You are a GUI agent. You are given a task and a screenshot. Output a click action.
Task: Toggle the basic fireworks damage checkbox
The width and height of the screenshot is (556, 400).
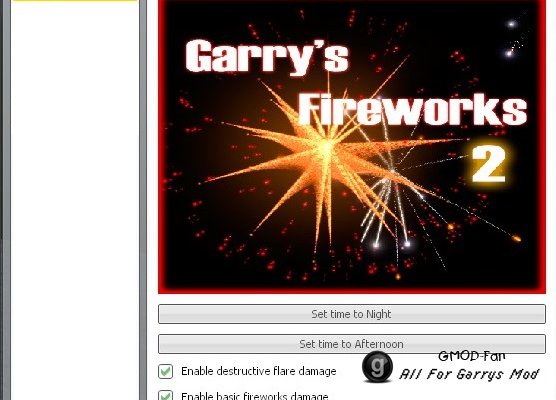166,395
